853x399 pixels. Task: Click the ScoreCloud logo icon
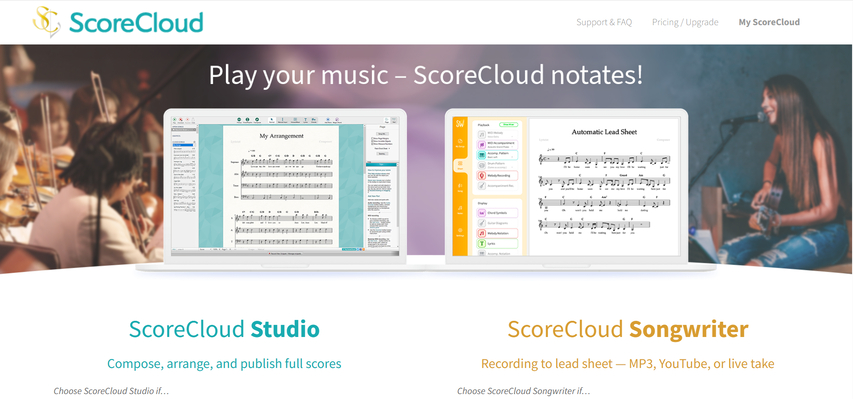pos(47,21)
